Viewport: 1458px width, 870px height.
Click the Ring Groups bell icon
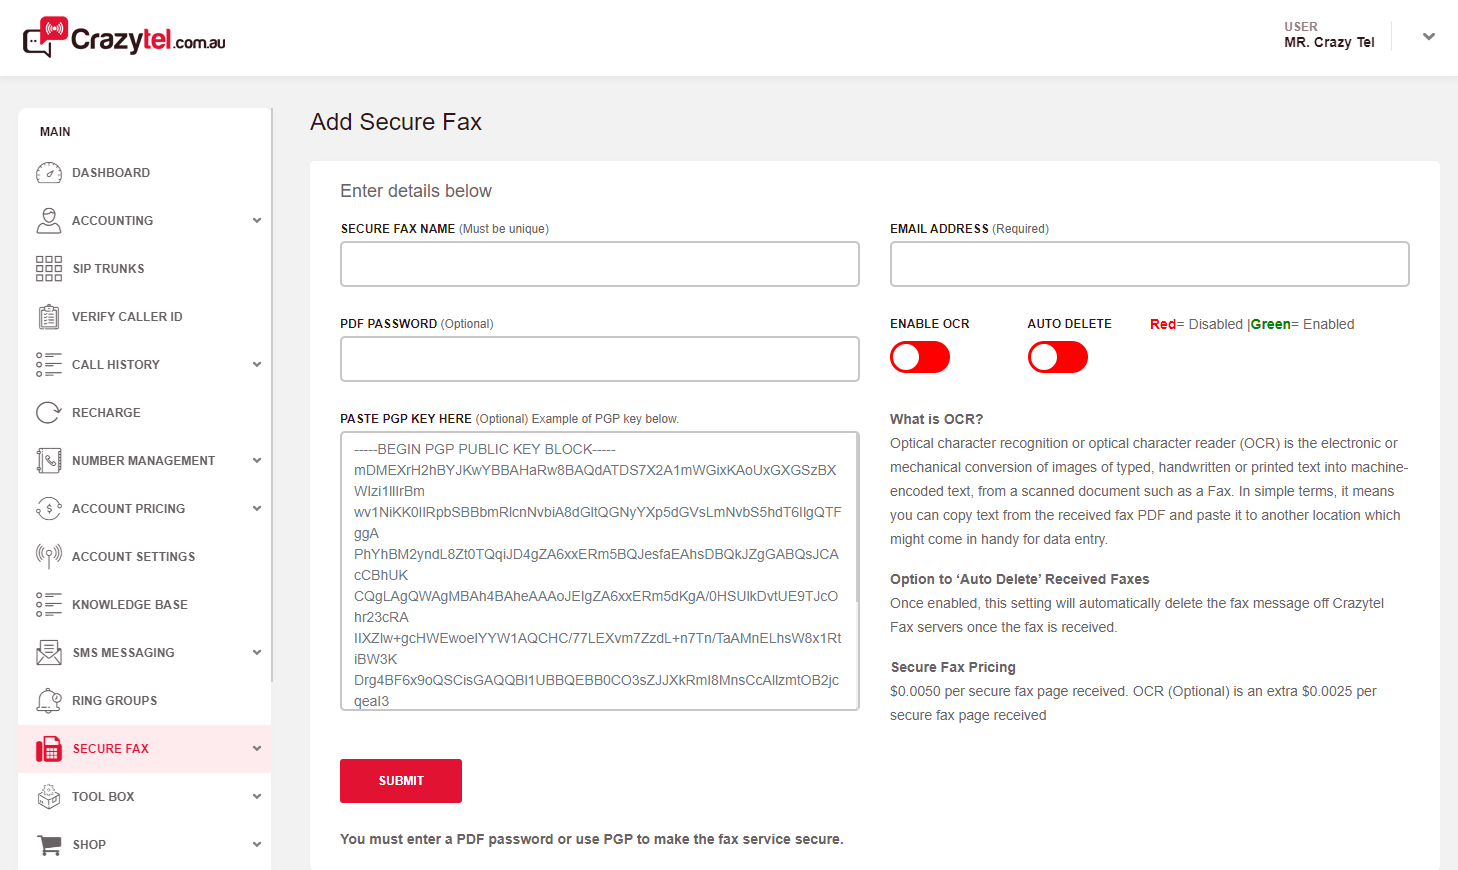[49, 701]
